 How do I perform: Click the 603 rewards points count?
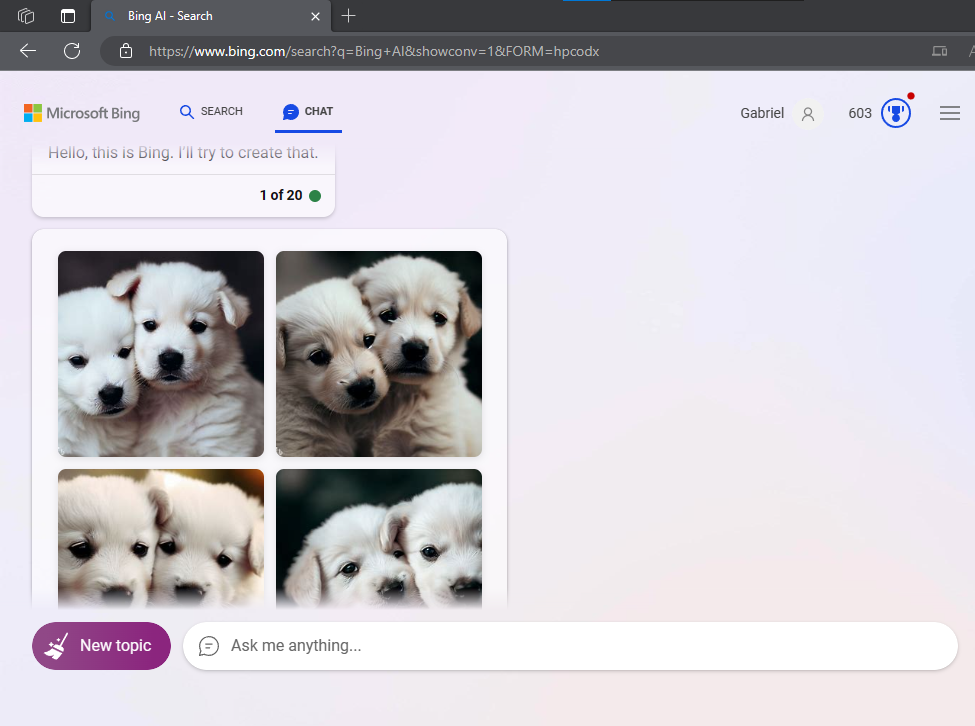point(860,113)
